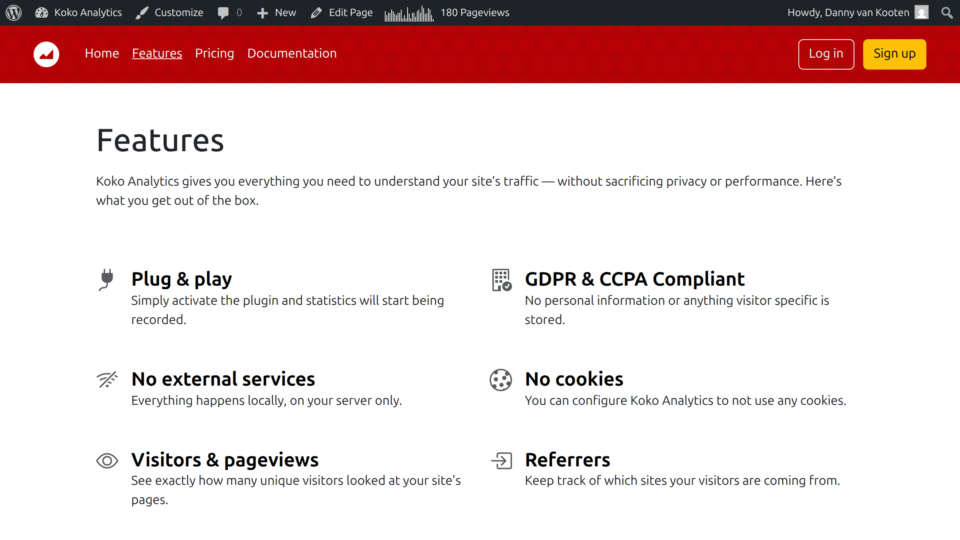Click the cookie icon beside No cookies
This screenshot has width=960, height=540.
pyautogui.click(x=501, y=380)
